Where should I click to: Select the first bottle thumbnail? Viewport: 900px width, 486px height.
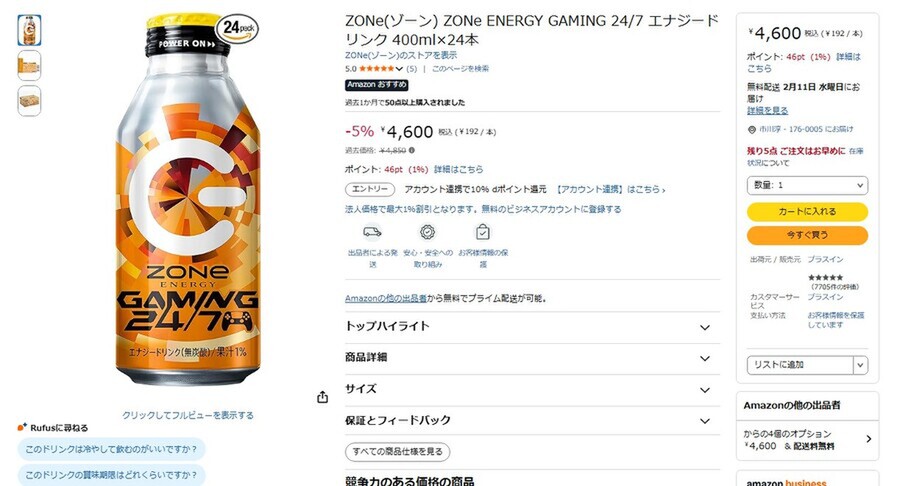coord(29,30)
